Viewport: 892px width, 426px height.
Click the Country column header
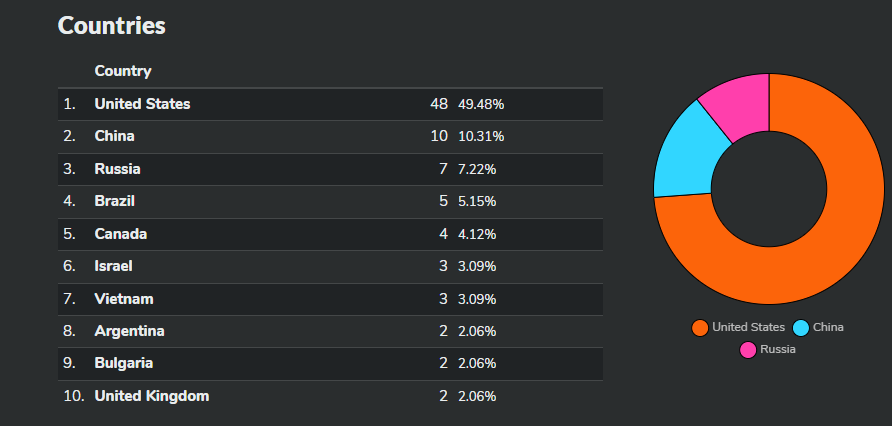pos(123,71)
